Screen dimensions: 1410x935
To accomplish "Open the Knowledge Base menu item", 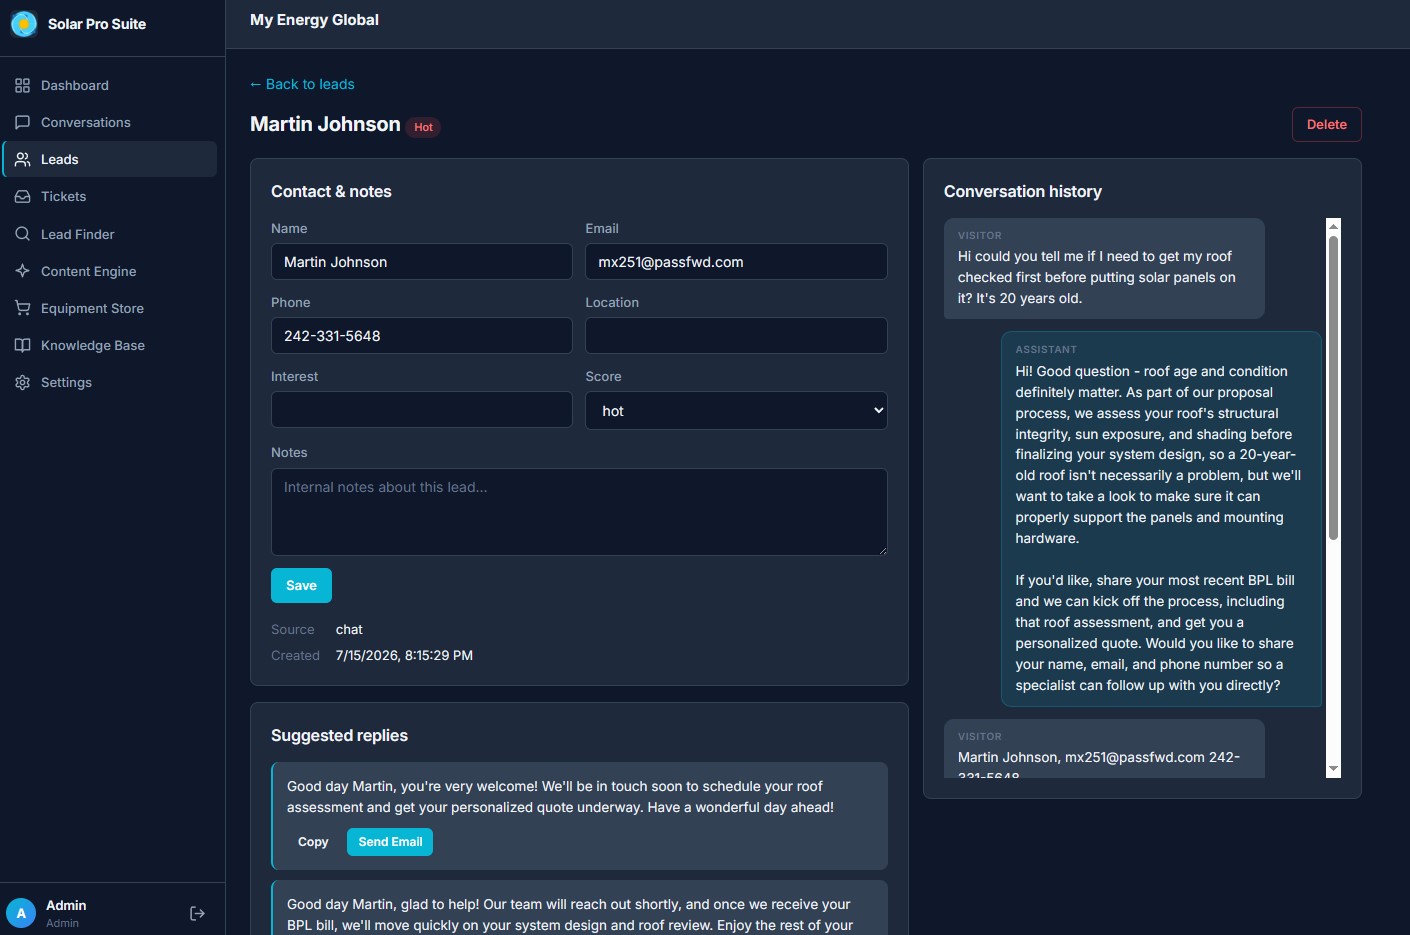I will [x=110, y=345].
